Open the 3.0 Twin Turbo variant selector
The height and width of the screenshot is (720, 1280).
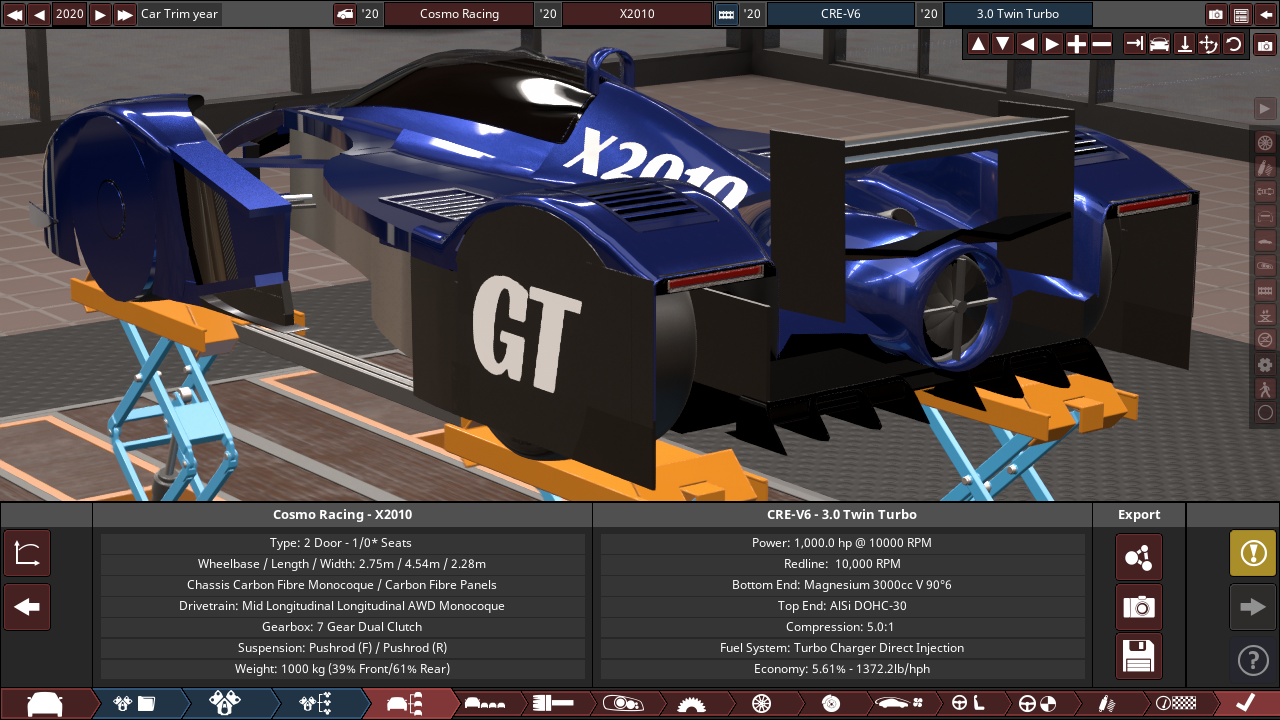coord(1018,14)
